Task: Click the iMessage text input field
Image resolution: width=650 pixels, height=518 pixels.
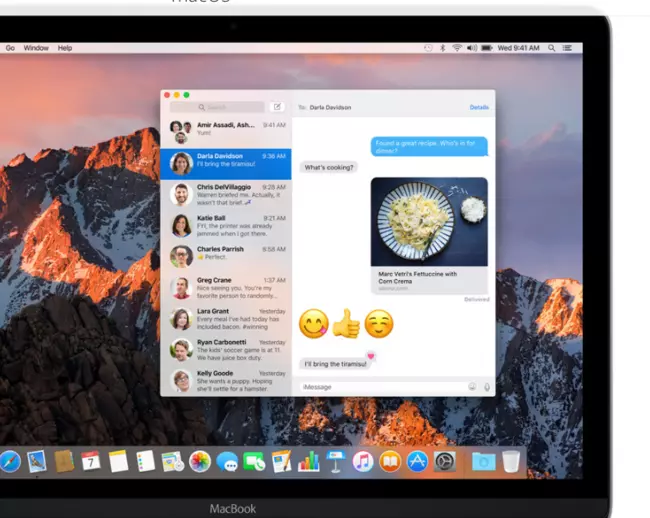Action: click(380, 386)
